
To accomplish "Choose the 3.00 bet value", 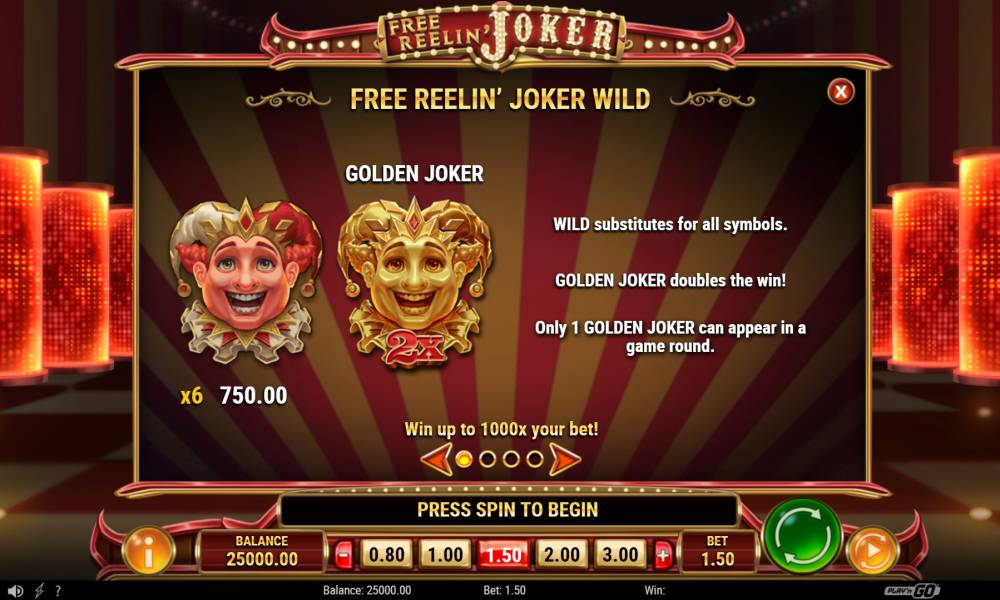I will coord(620,554).
